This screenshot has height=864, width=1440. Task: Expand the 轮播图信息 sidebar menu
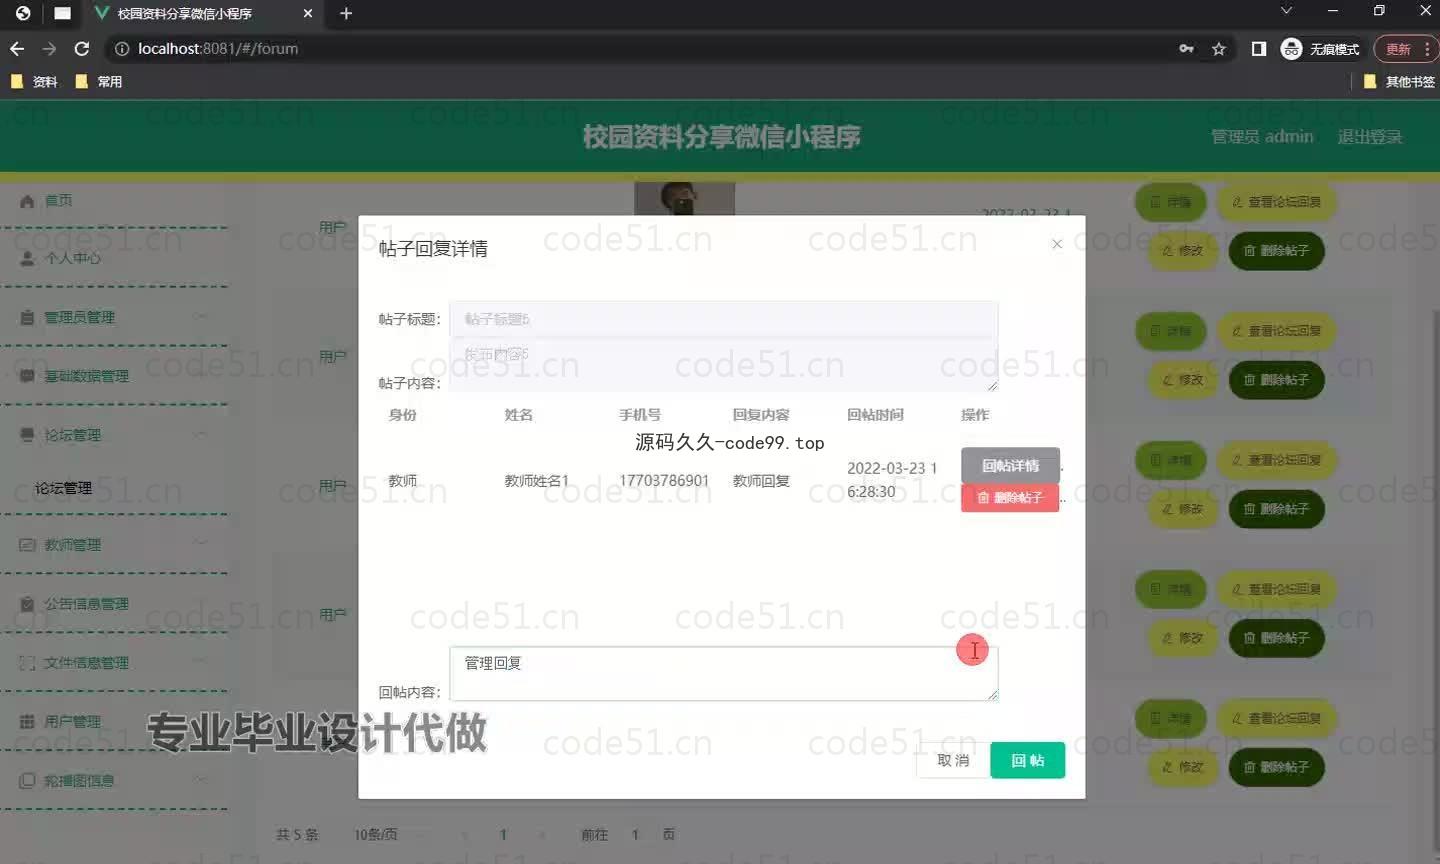(x=114, y=780)
